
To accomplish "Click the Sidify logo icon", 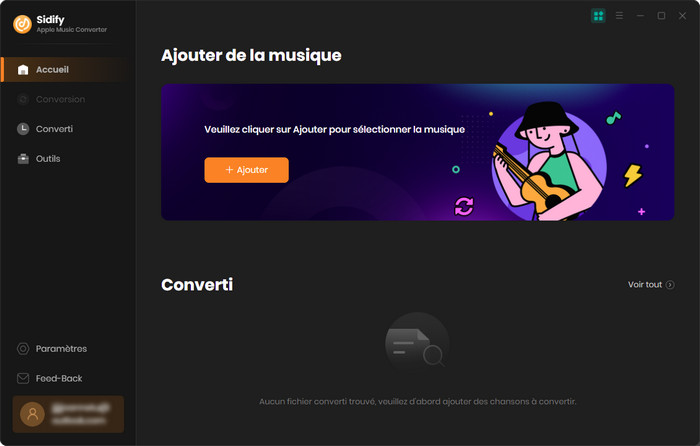I will coord(22,24).
